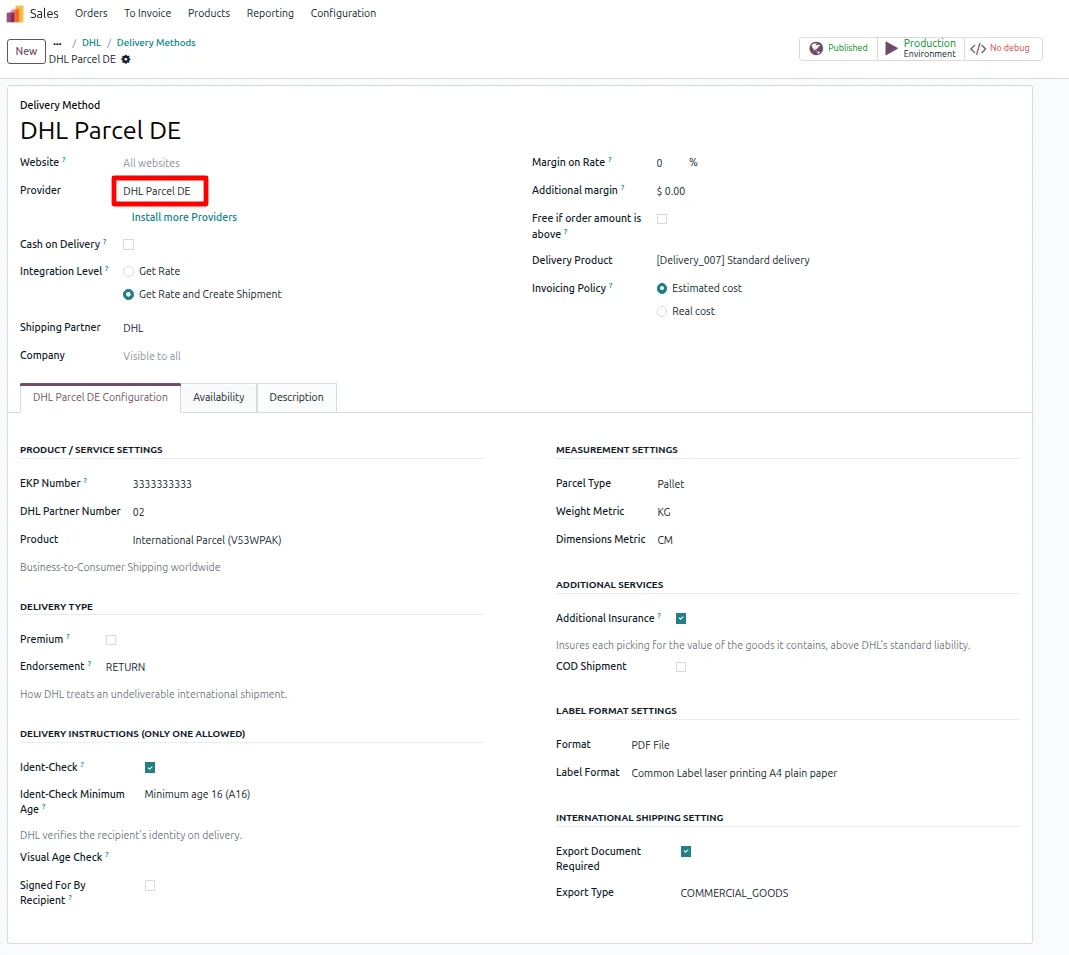Switch to the Description tab

(x=297, y=397)
